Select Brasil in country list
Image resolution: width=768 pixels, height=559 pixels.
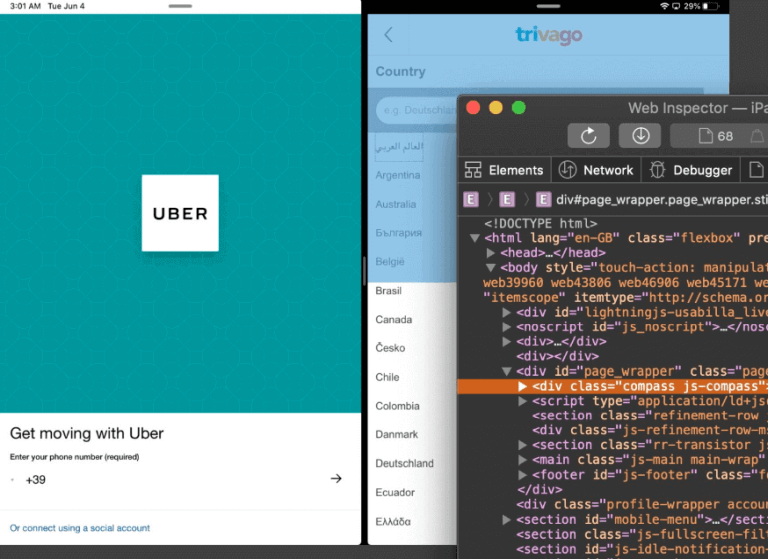388,291
